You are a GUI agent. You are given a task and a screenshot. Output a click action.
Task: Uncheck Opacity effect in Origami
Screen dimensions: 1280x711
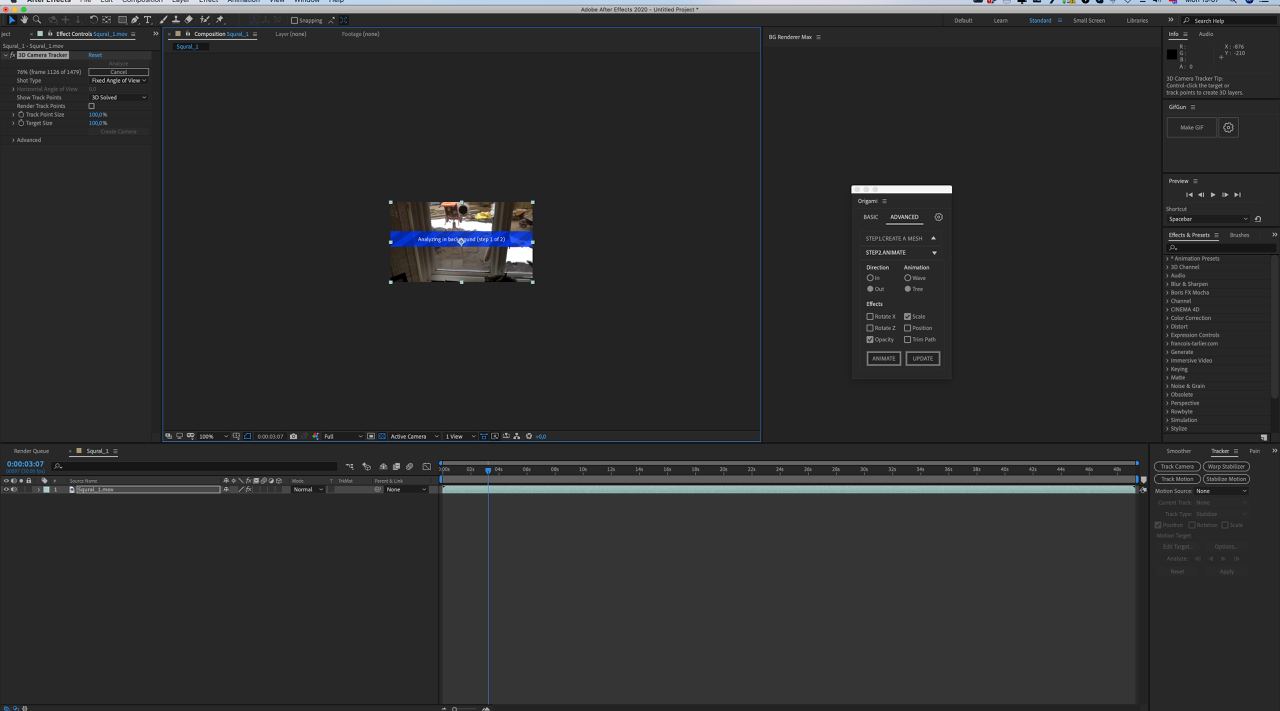click(870, 339)
